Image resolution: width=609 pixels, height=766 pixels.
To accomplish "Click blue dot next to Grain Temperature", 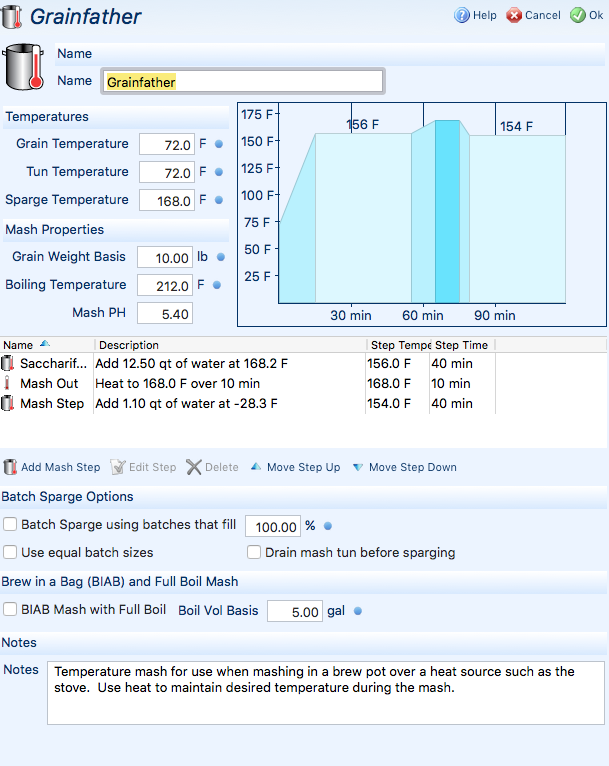I will click(219, 144).
